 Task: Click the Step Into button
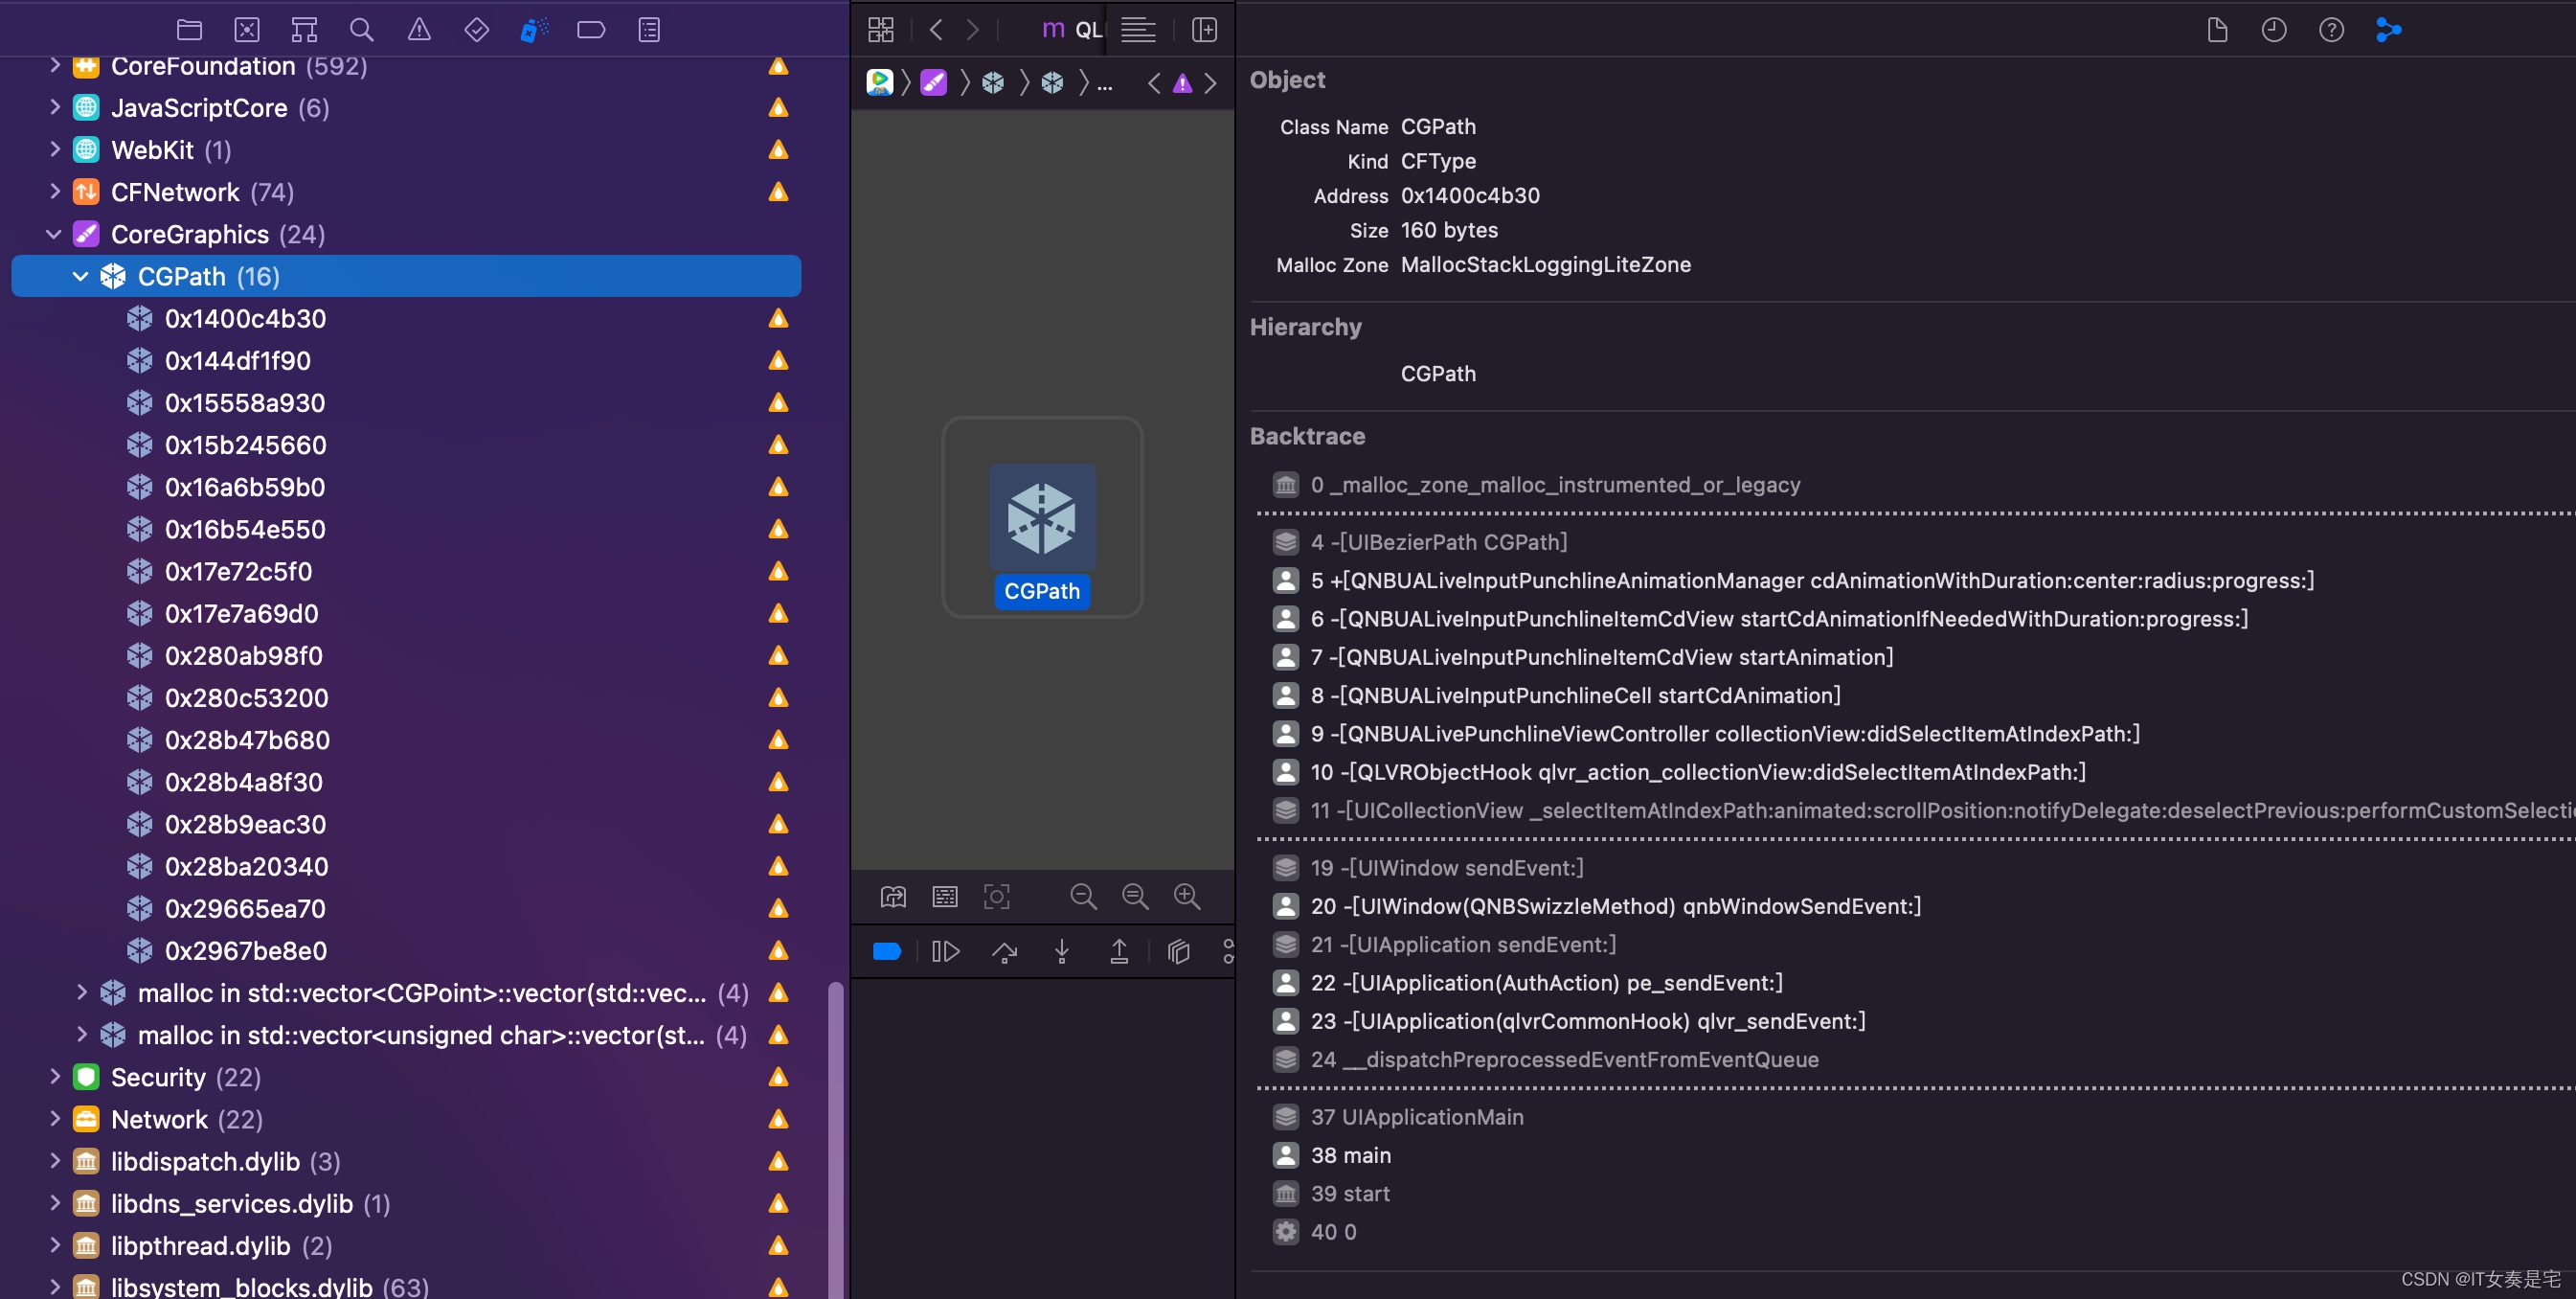[x=1062, y=951]
